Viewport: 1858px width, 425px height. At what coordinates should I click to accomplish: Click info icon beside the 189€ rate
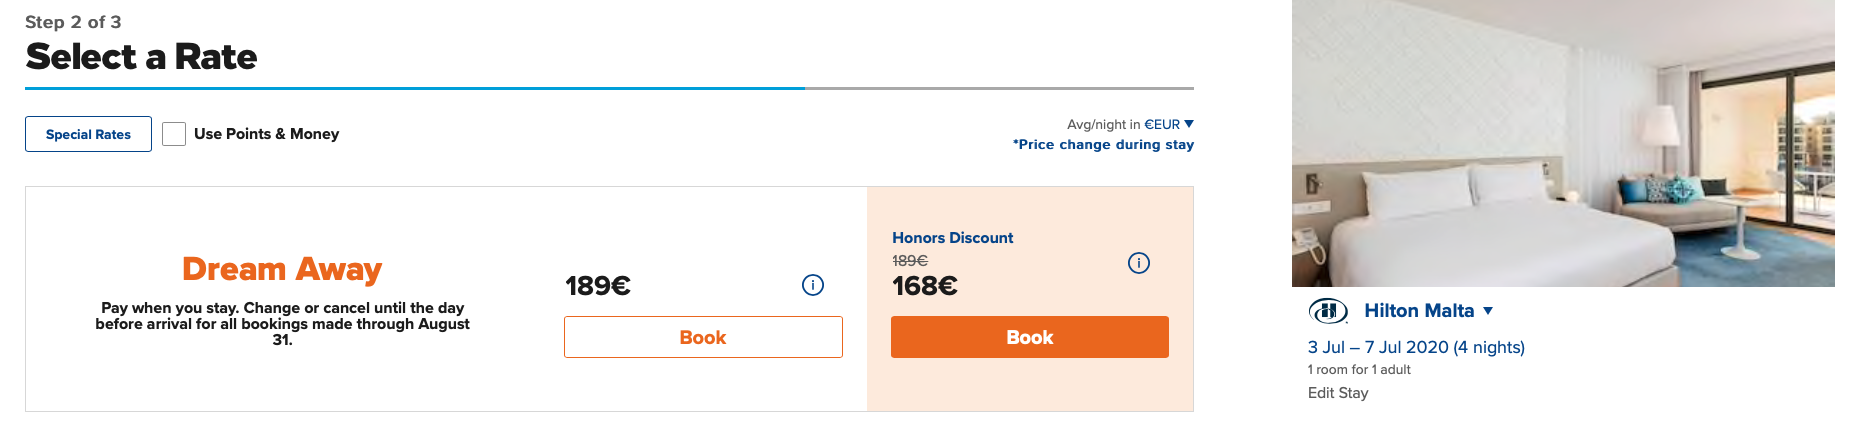[x=813, y=285]
